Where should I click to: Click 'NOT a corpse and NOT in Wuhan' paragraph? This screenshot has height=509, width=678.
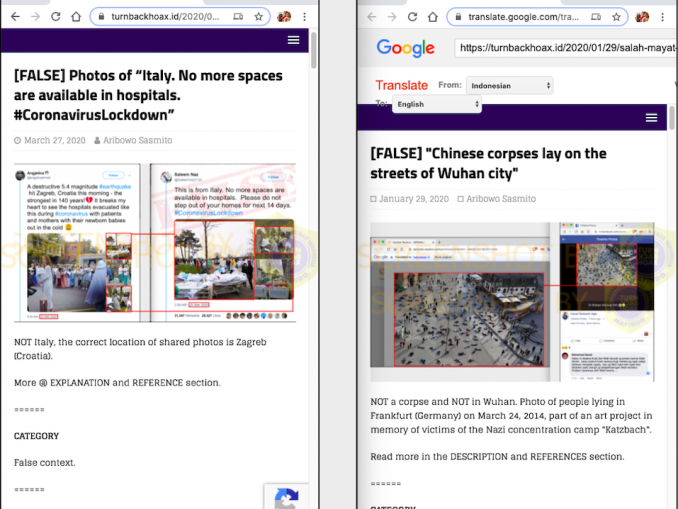512,416
